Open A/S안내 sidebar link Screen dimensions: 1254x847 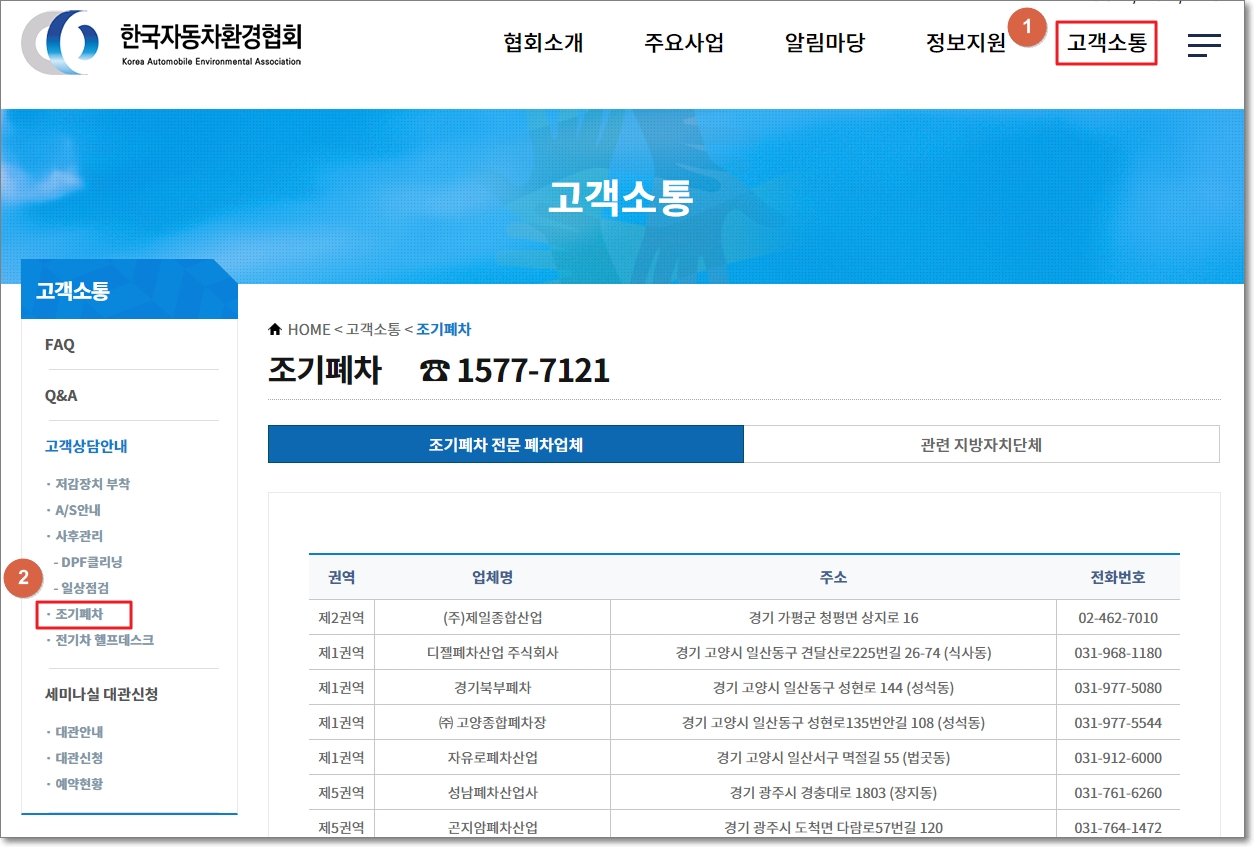coord(78,510)
